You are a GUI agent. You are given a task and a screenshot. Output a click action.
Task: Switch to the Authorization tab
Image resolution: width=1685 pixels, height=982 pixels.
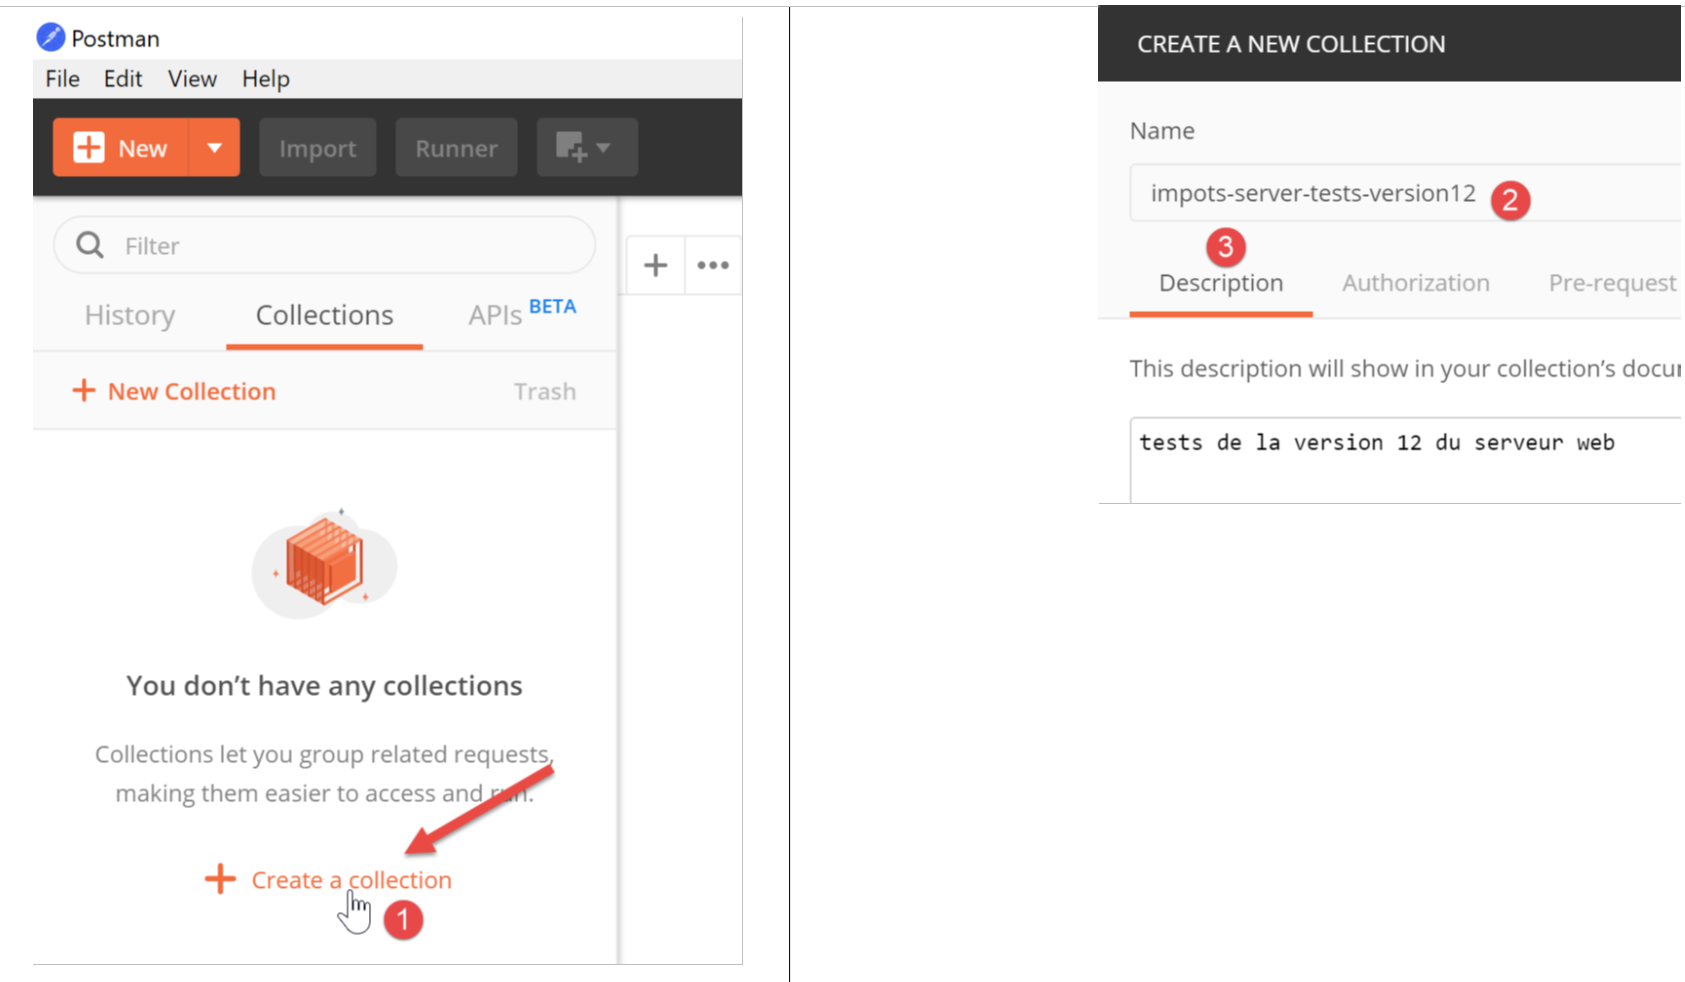(1415, 283)
